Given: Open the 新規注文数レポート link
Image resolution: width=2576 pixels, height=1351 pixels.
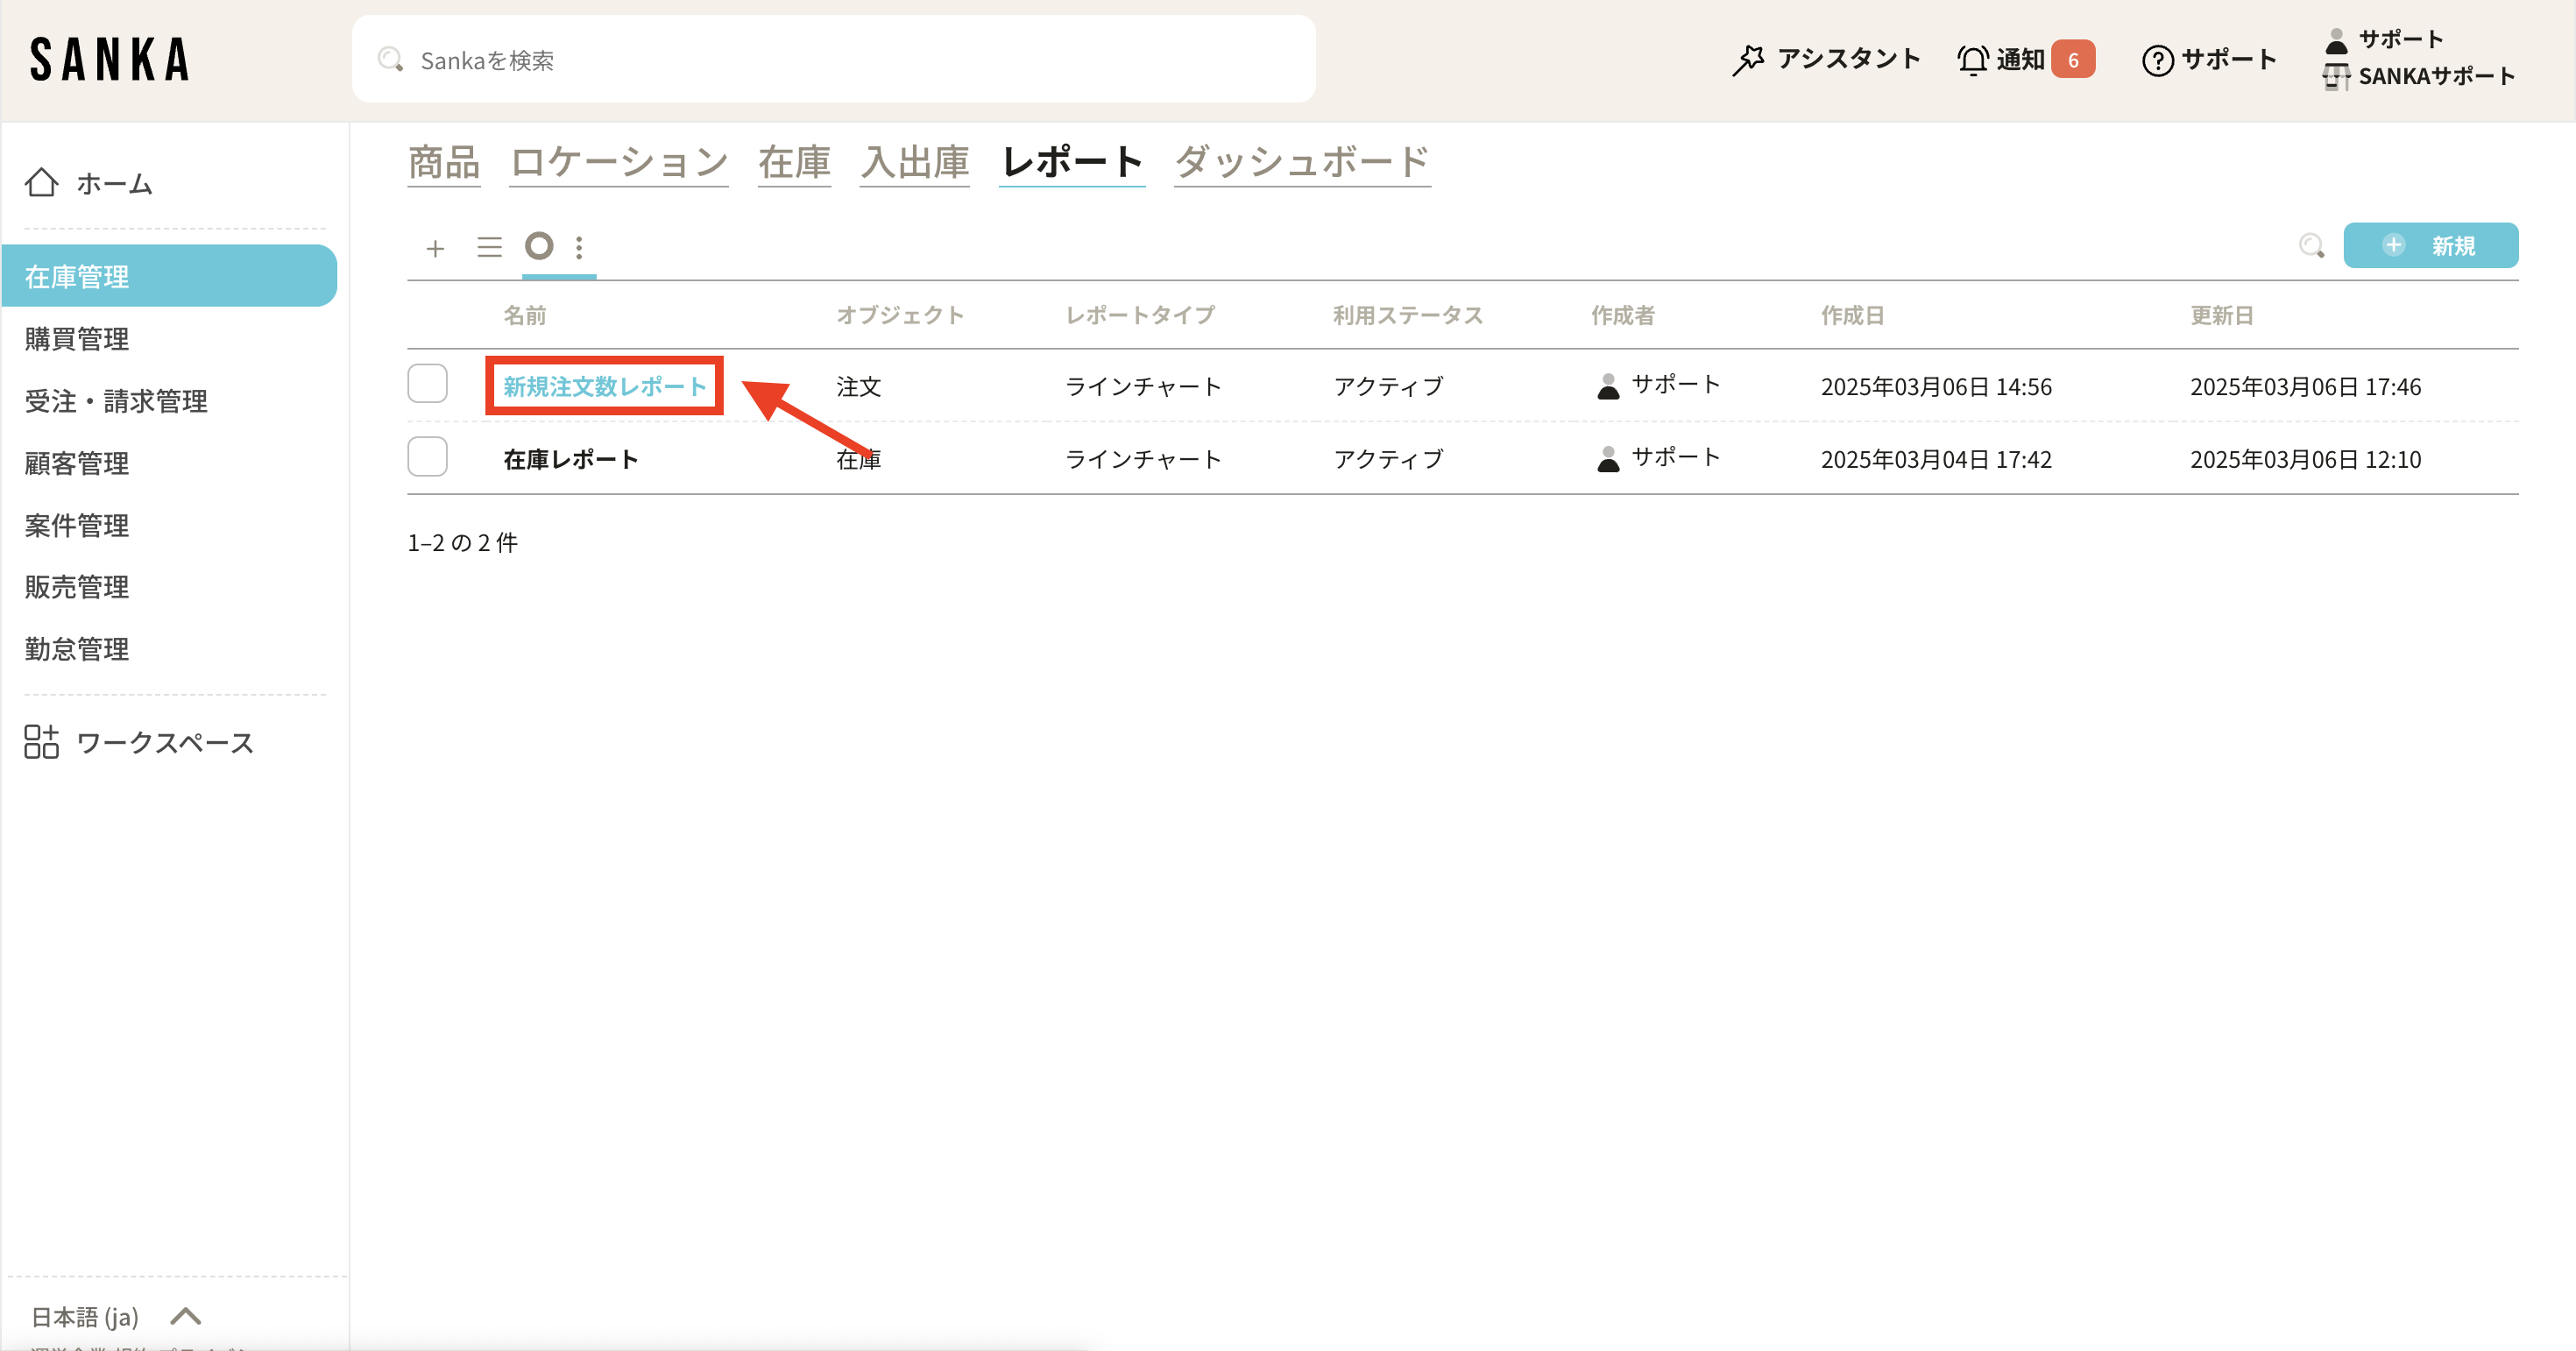Looking at the screenshot, I should click(604, 386).
